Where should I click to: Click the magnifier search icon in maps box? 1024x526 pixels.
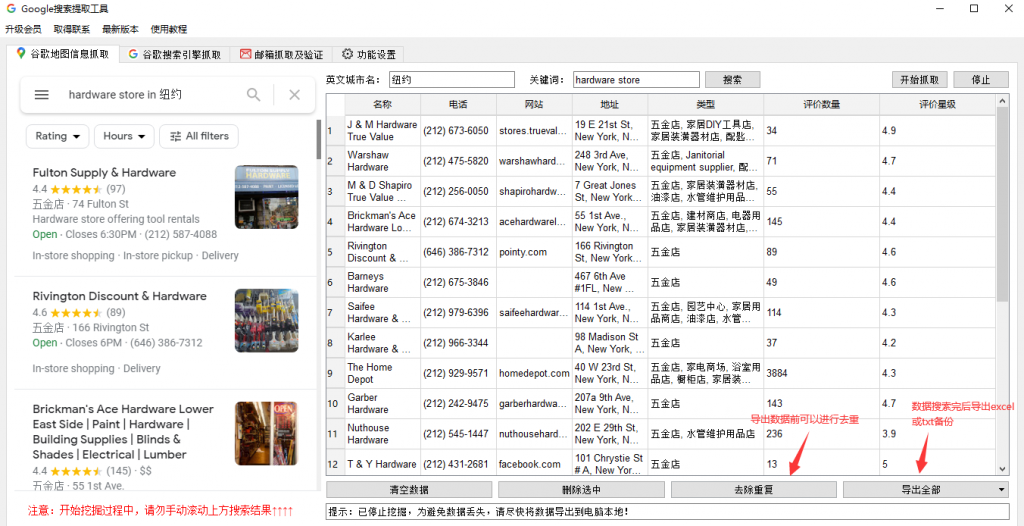(x=253, y=95)
